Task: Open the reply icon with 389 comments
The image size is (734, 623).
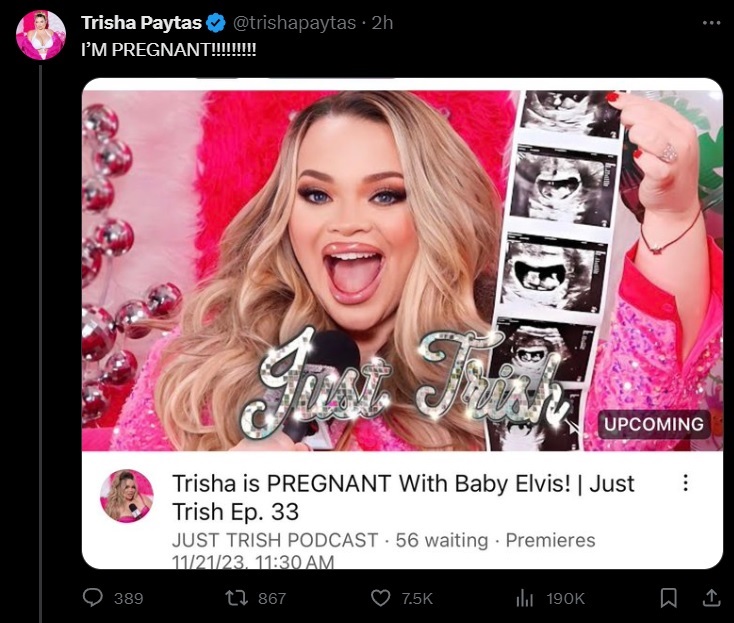Action: [x=93, y=598]
